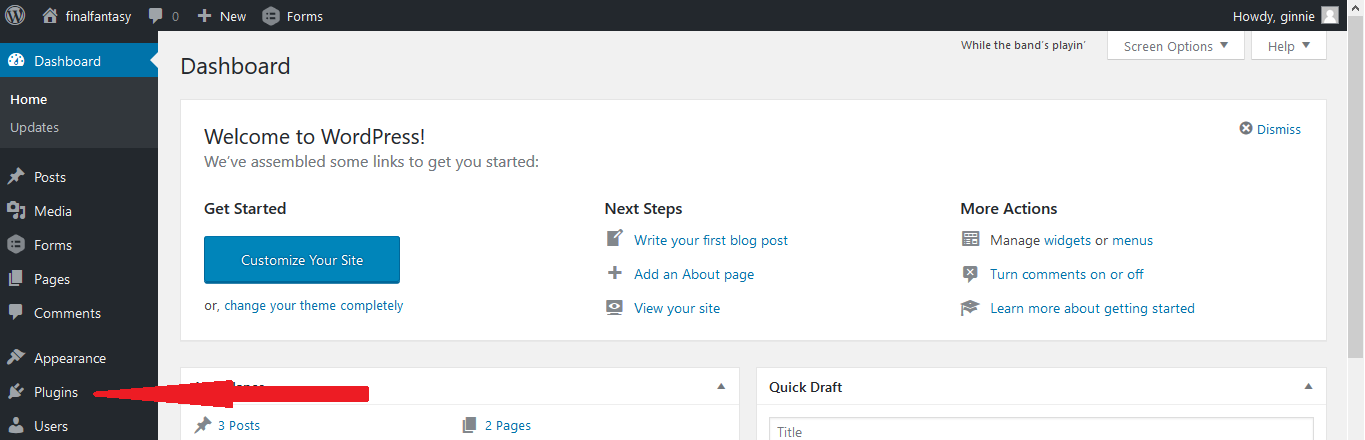The width and height of the screenshot is (1365, 440).
Task: Click the widgets icon beside Manage widgets
Action: coord(970,240)
